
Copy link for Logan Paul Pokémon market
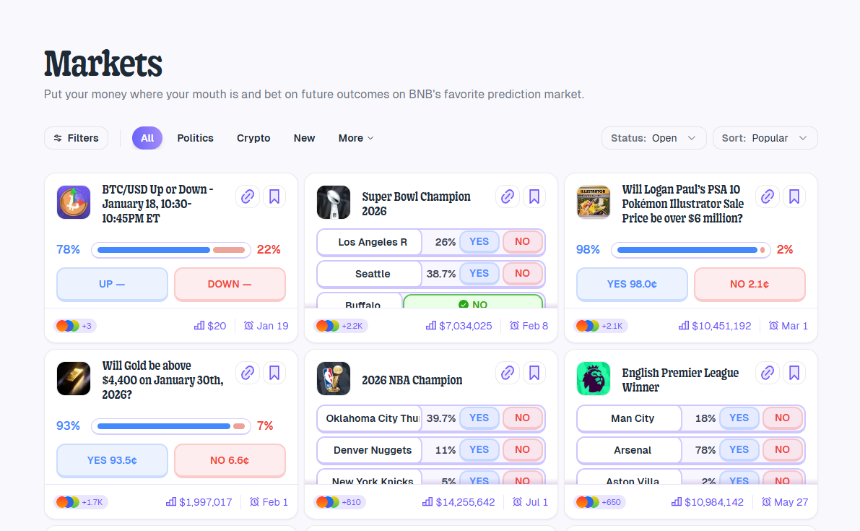(x=767, y=197)
